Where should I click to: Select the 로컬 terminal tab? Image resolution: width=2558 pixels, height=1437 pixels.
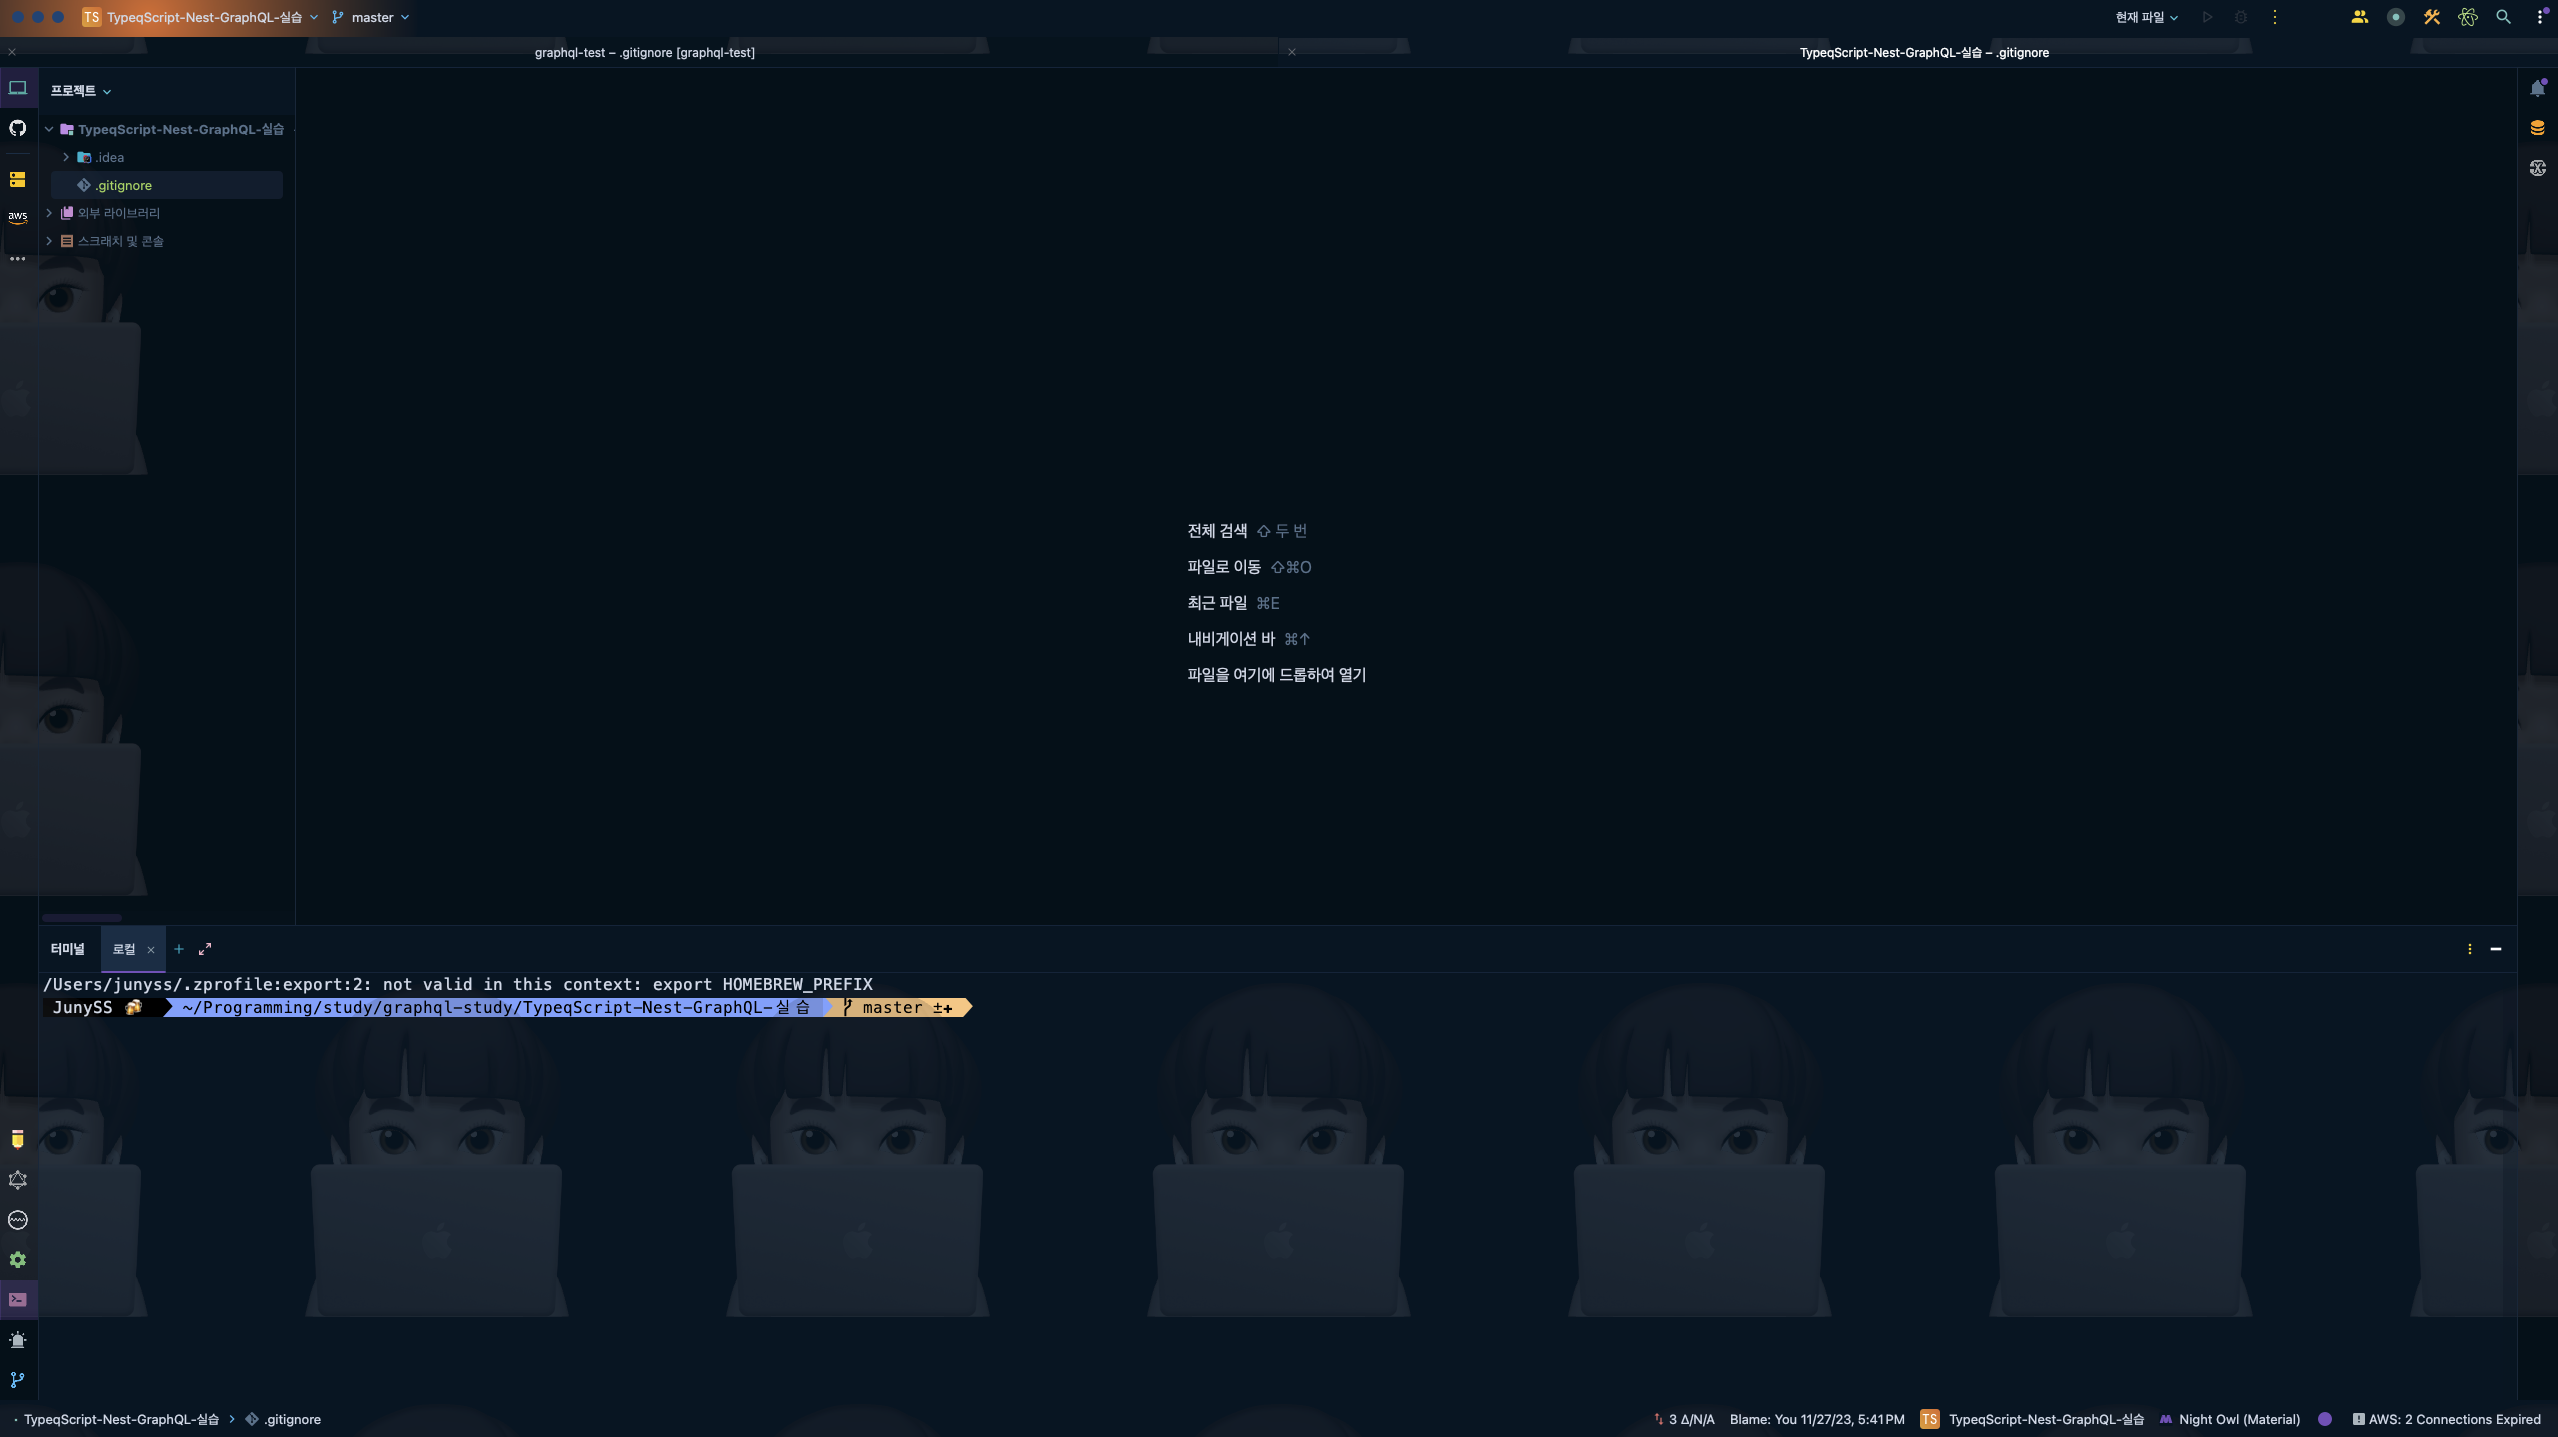[124, 949]
